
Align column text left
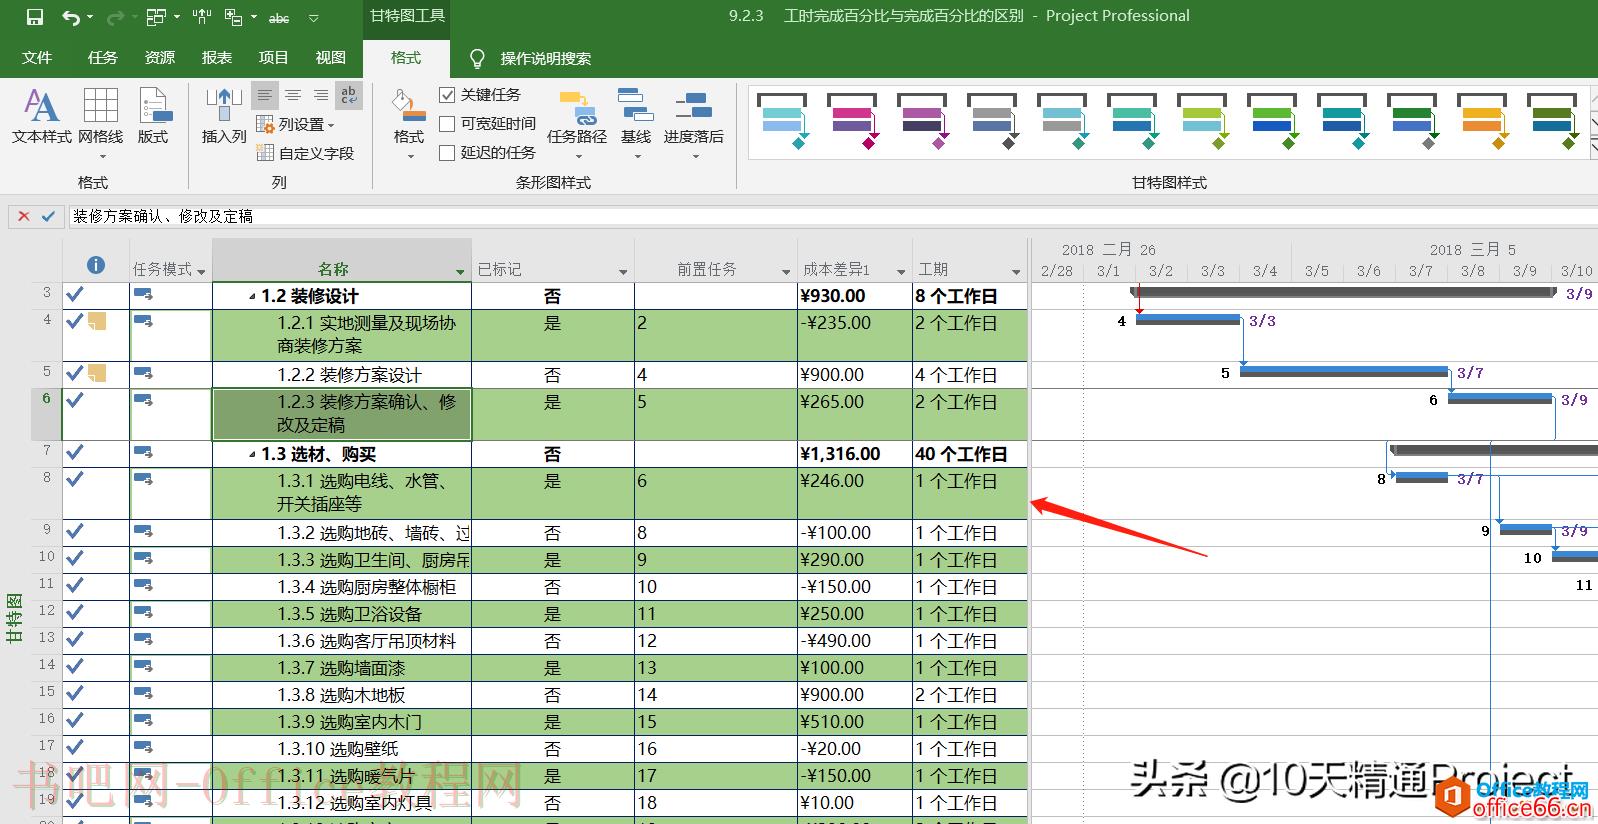pyautogui.click(x=264, y=95)
